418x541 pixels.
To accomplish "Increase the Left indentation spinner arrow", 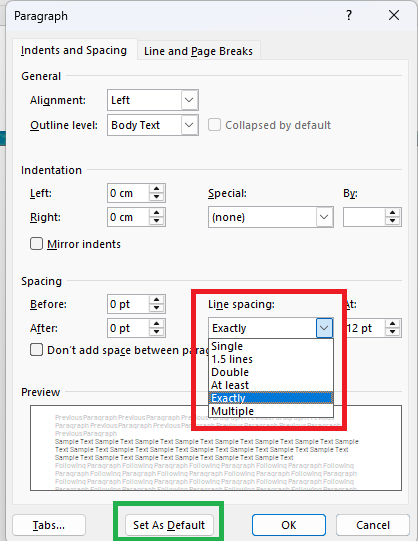I will click(x=157, y=189).
